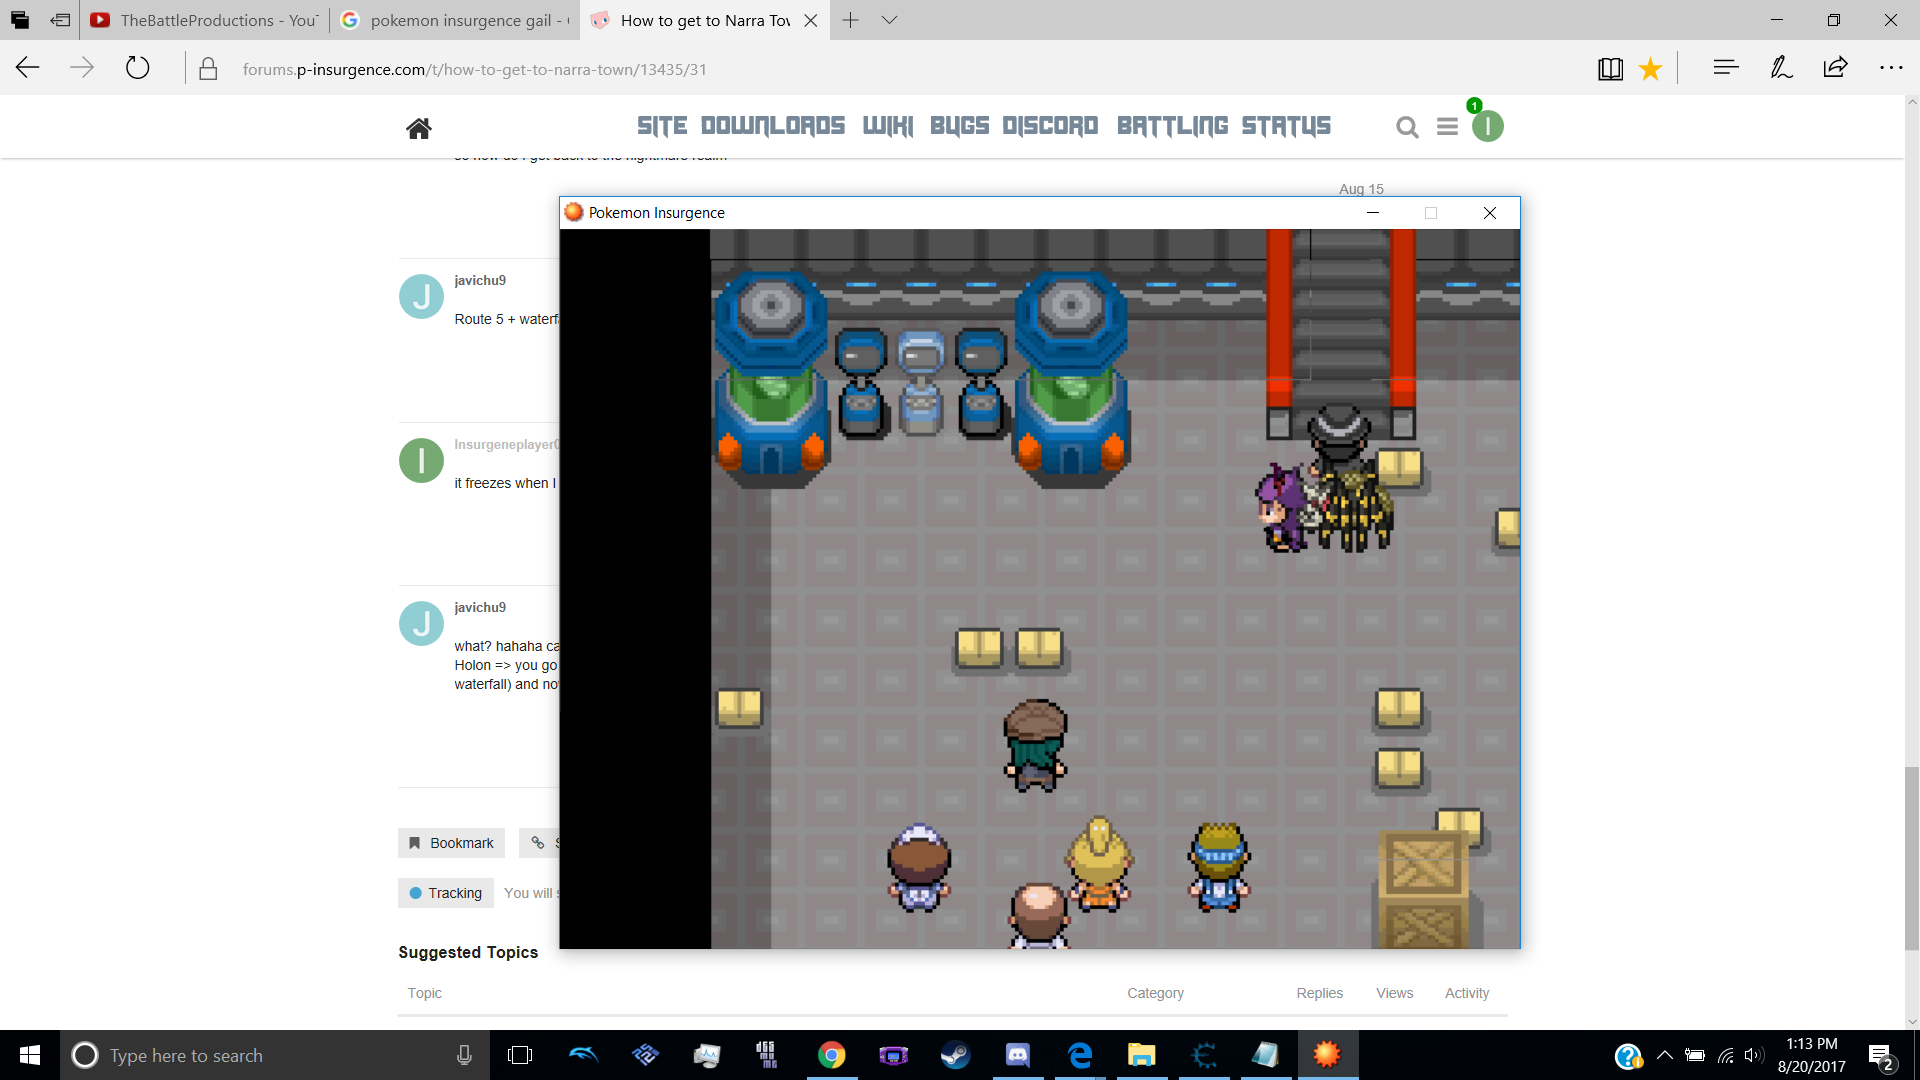Go back with the browser back arrow
This screenshot has height=1080, width=1920.
click(28, 68)
